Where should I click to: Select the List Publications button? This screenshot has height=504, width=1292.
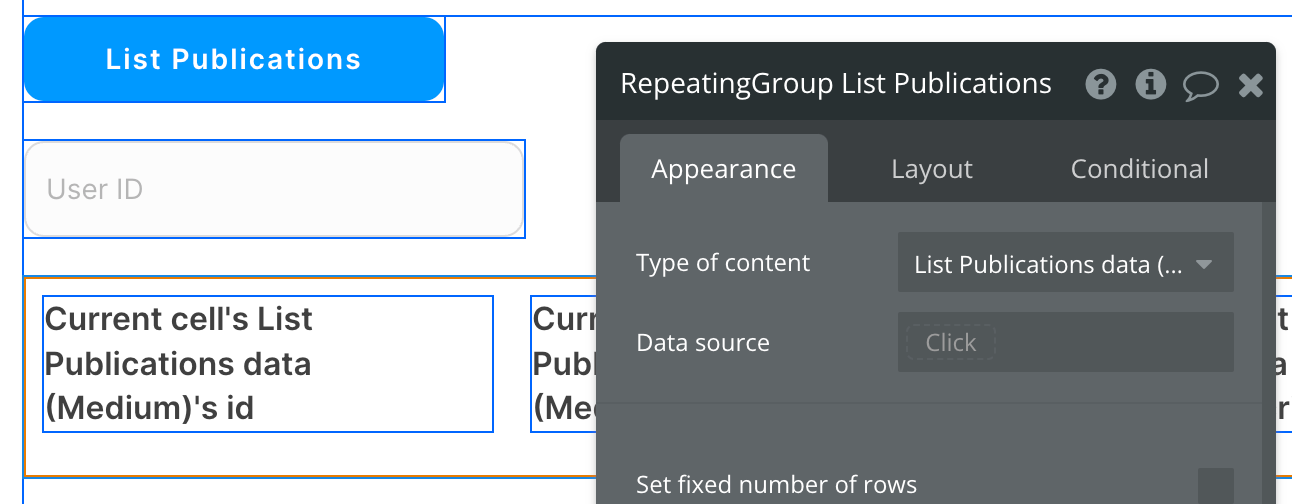234,60
